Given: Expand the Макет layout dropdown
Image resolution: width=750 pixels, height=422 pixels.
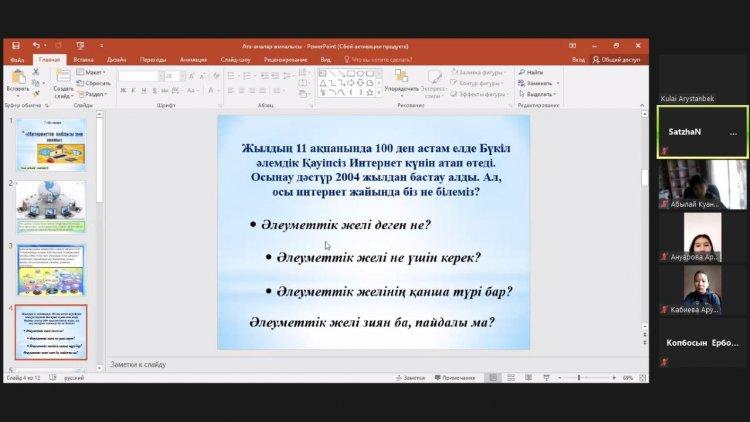Looking at the screenshot, I should (93, 72).
